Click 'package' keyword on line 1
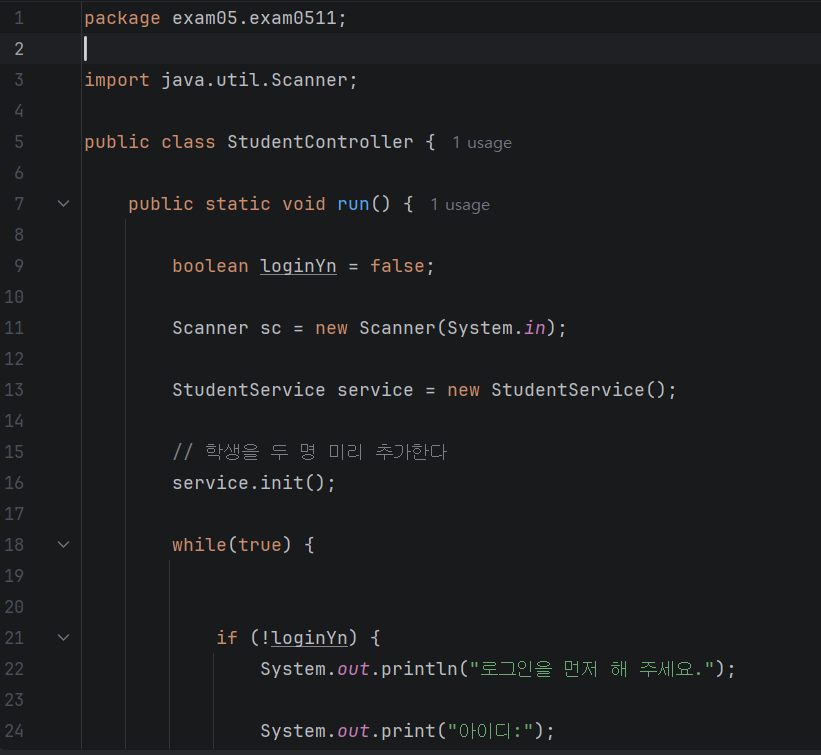821x755 pixels. (x=122, y=18)
